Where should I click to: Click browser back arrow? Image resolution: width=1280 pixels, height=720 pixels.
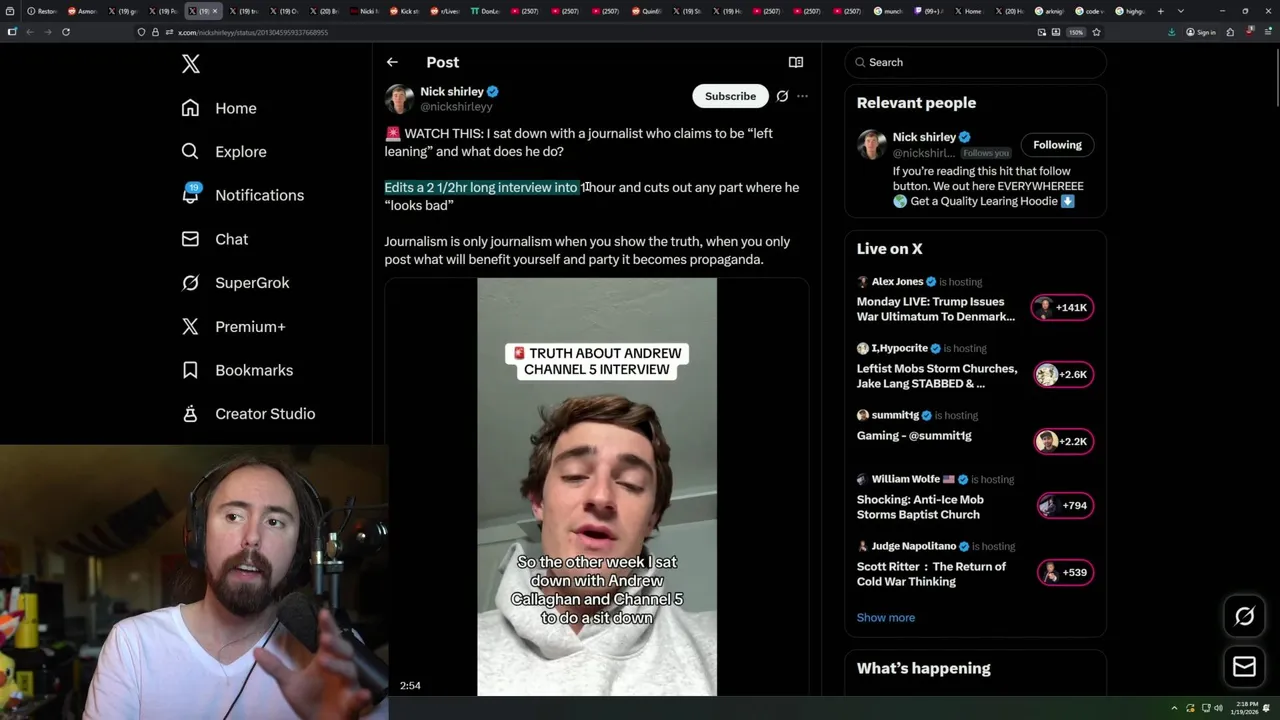pyautogui.click(x=30, y=32)
